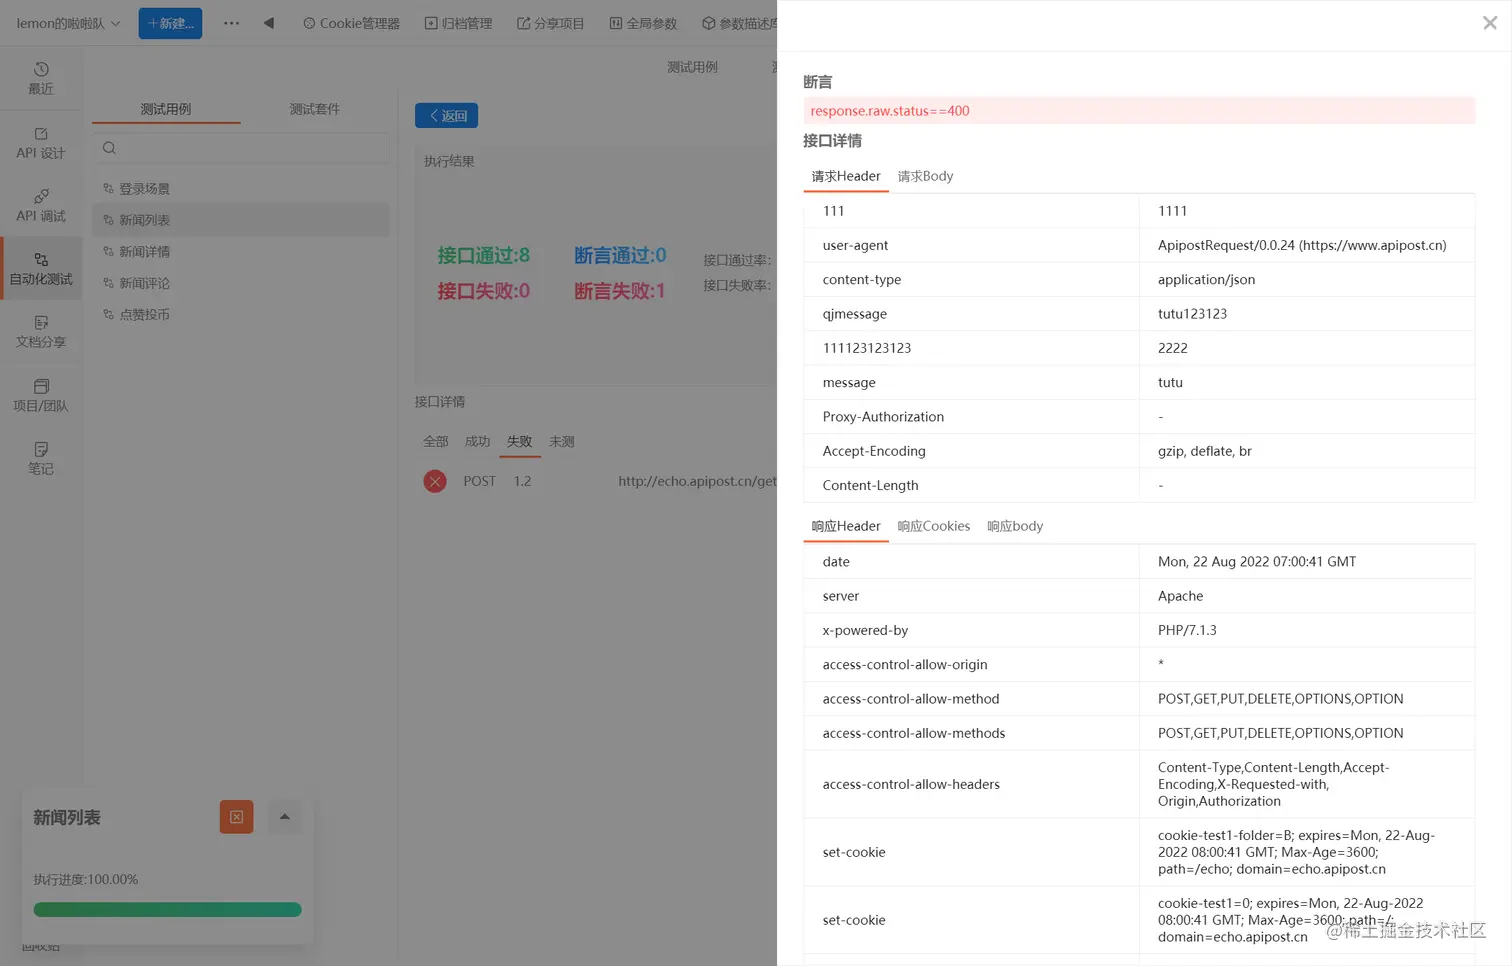Open 分享项目

pyautogui.click(x=550, y=23)
